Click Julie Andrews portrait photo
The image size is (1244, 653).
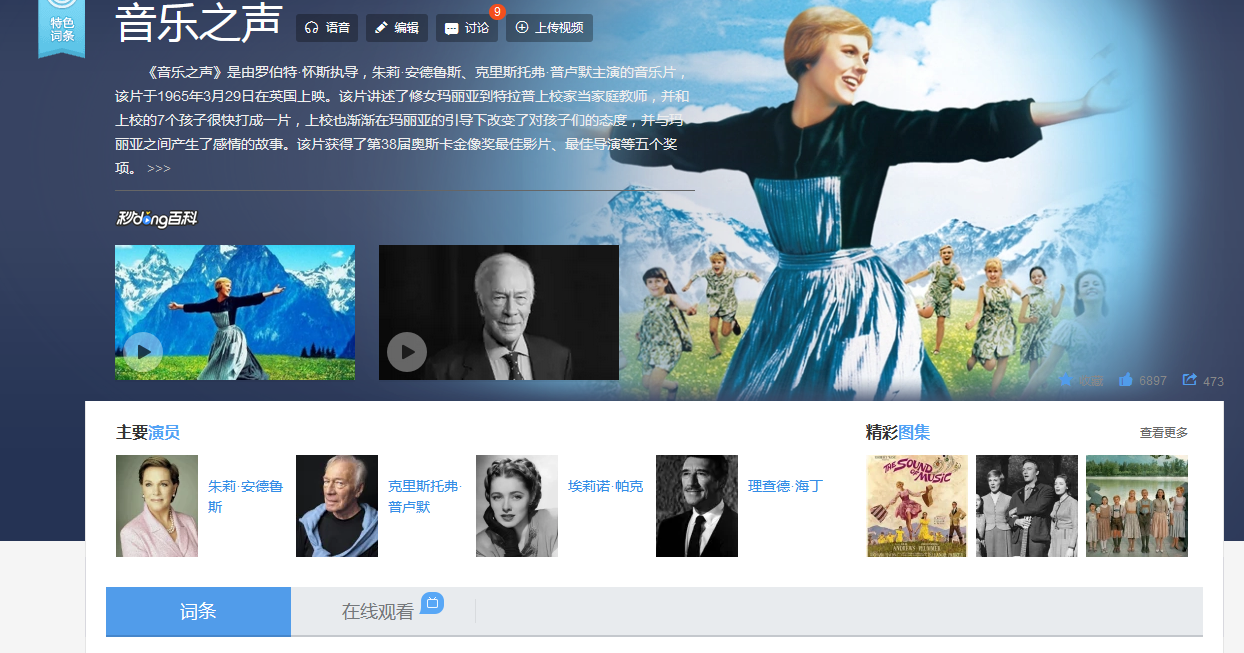(x=157, y=506)
